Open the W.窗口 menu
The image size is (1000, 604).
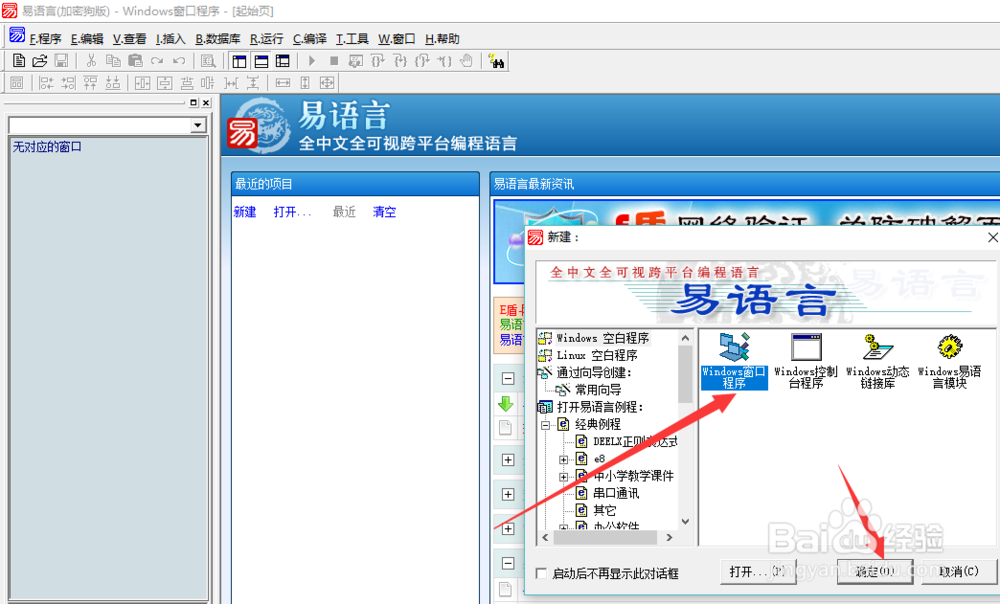click(397, 39)
